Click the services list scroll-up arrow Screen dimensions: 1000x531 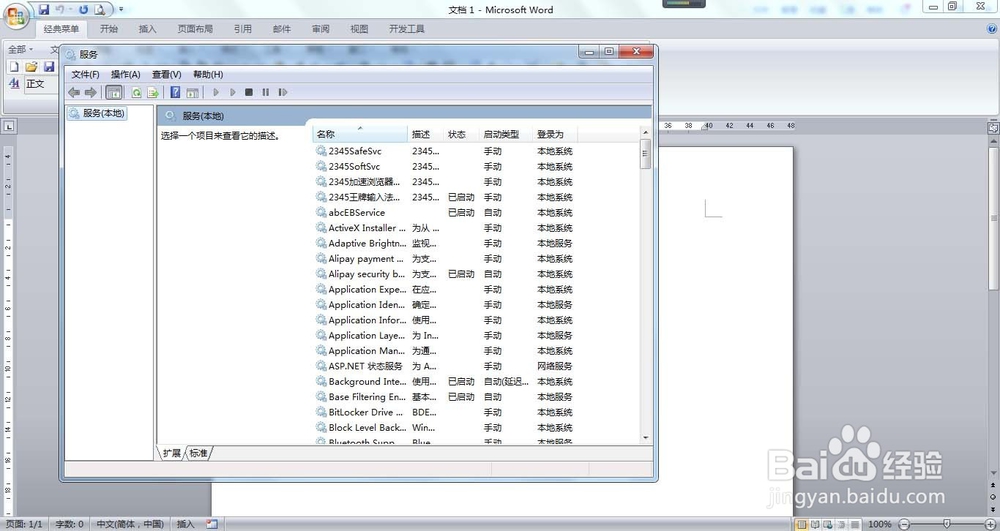point(645,133)
